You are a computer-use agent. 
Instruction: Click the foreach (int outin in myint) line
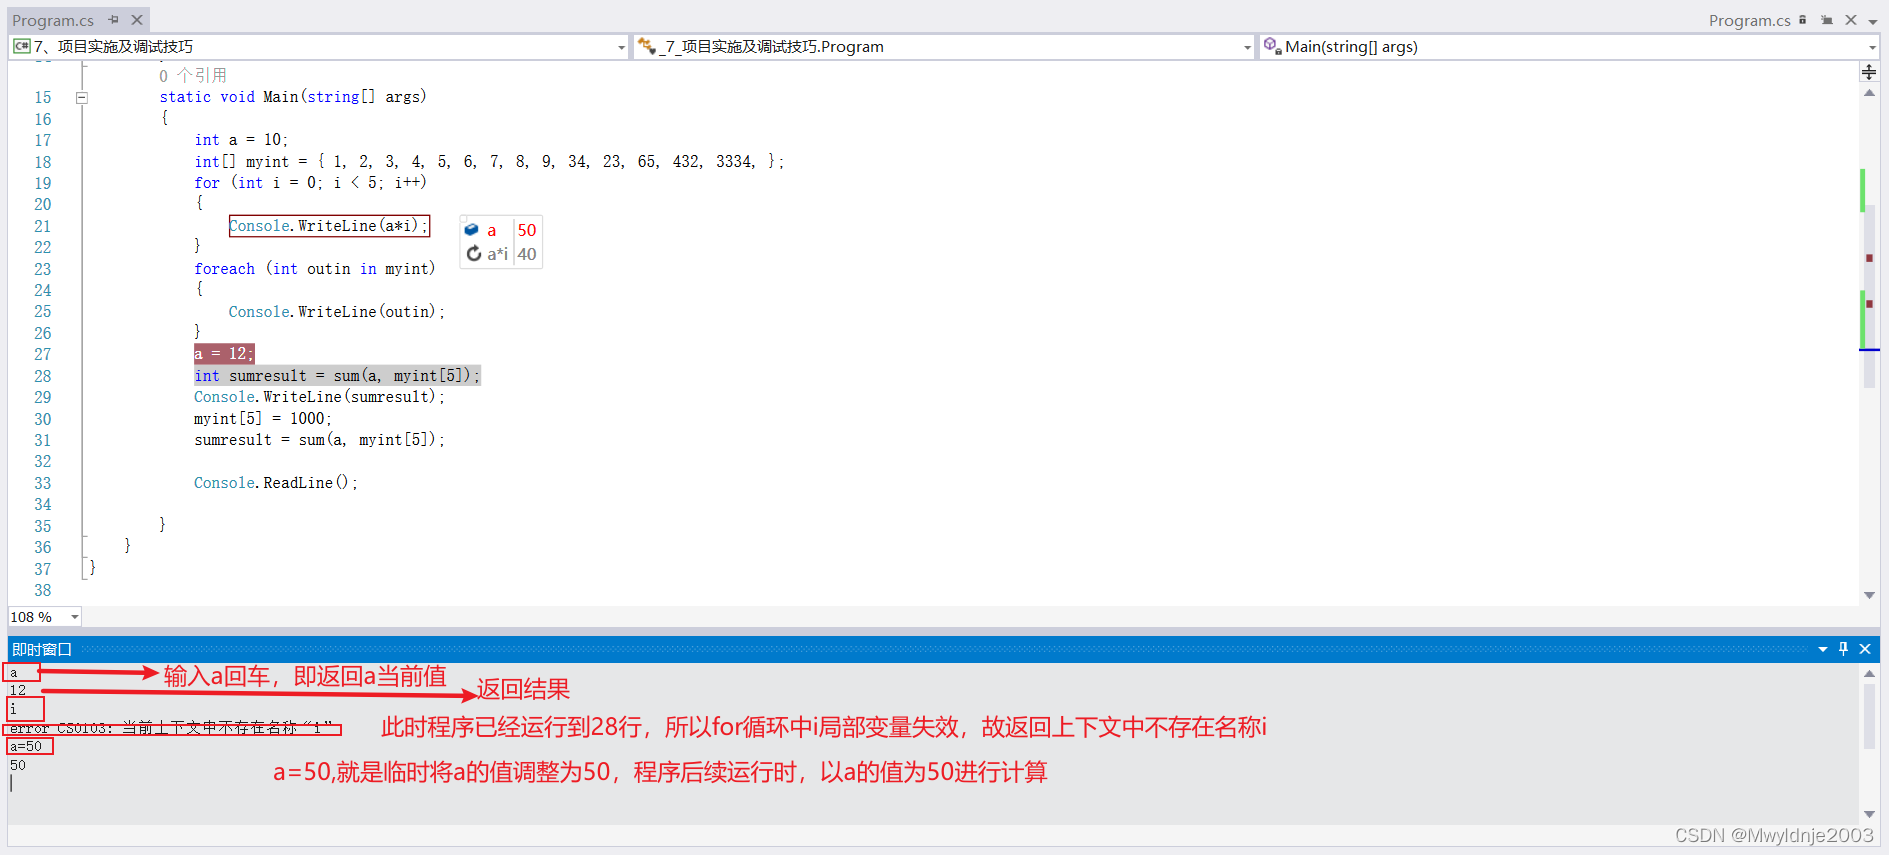tap(315, 269)
